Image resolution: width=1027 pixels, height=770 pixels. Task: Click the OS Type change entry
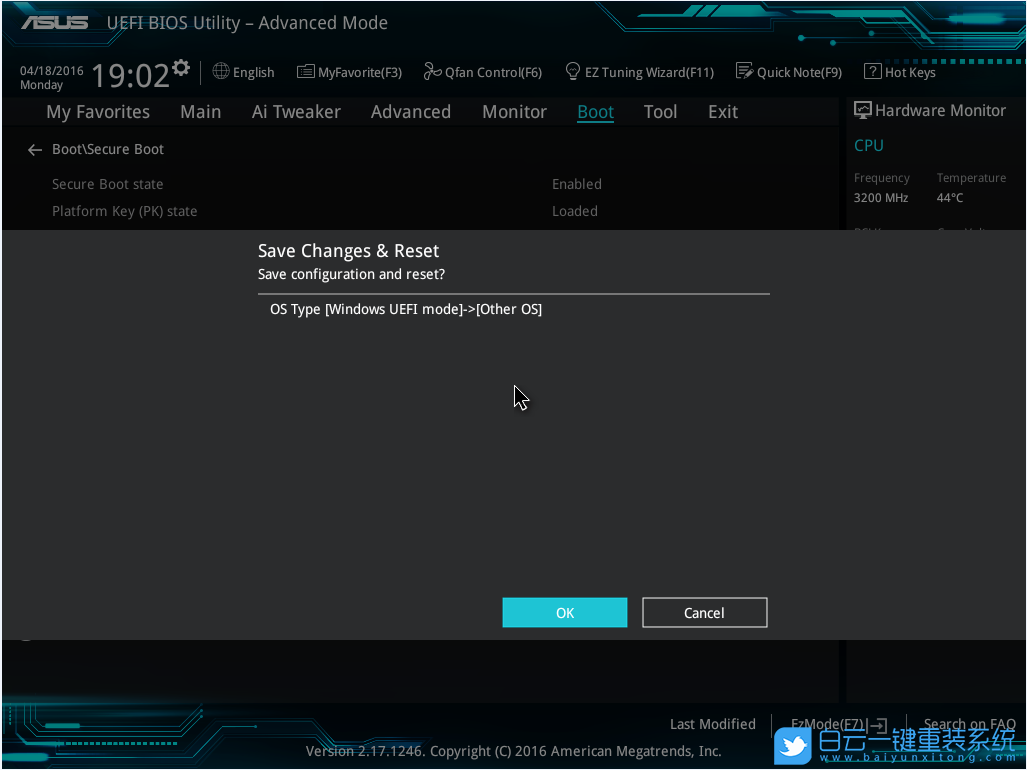(406, 309)
